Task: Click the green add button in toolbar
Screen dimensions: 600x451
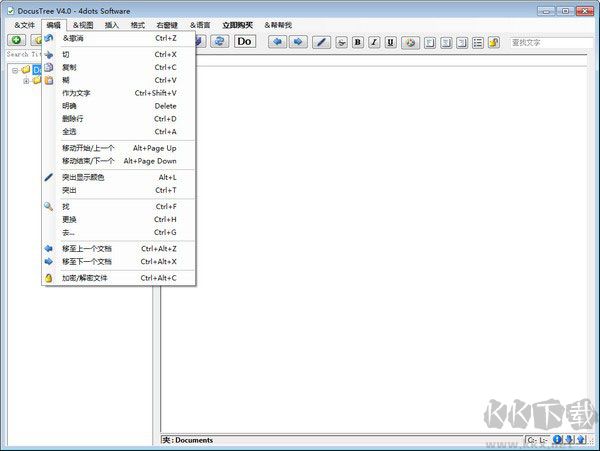Action: point(16,41)
